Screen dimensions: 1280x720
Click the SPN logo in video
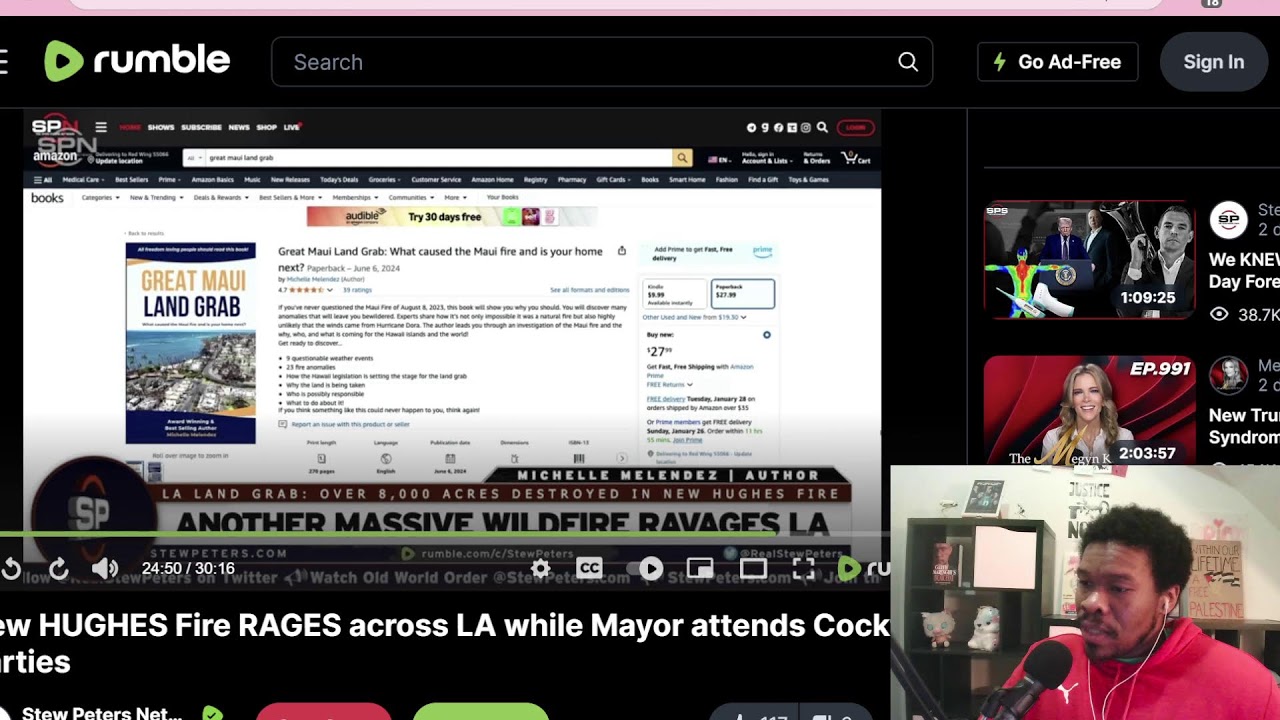pos(55,127)
